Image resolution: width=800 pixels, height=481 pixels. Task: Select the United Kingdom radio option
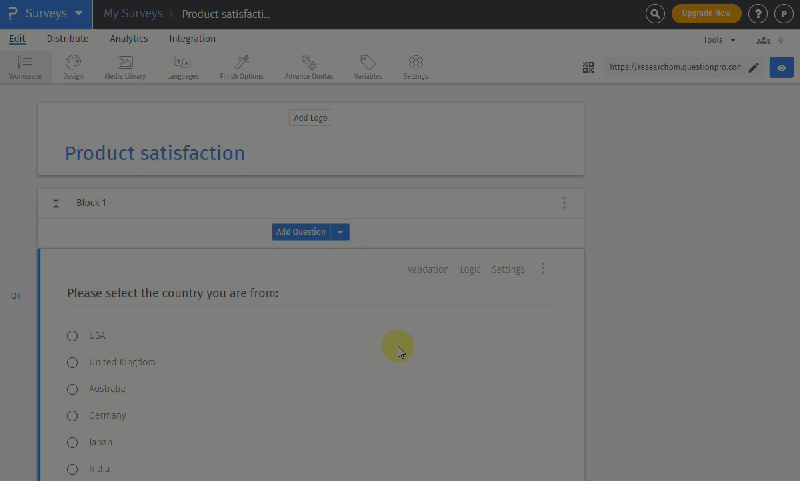click(x=72, y=362)
